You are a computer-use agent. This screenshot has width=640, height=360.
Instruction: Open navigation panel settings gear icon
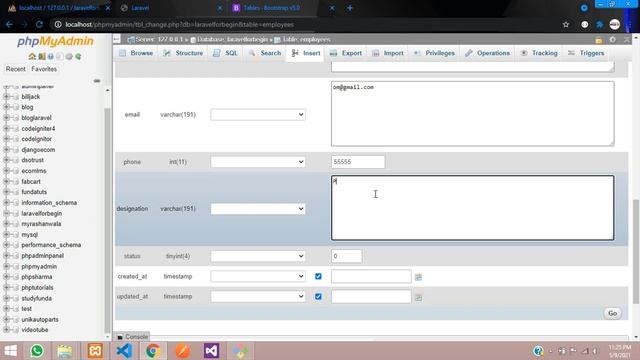pyautogui.click(x=69, y=56)
